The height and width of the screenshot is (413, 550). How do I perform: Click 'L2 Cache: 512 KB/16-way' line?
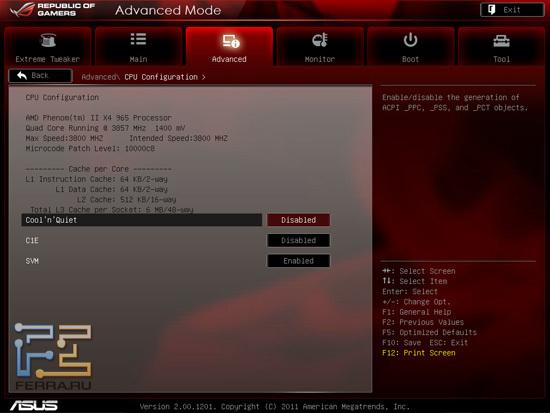126,199
